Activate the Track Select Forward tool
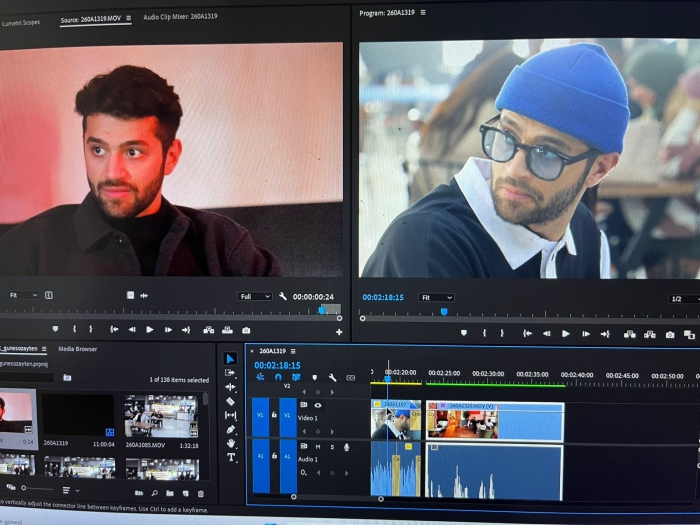The height and width of the screenshot is (525, 700). click(x=230, y=373)
